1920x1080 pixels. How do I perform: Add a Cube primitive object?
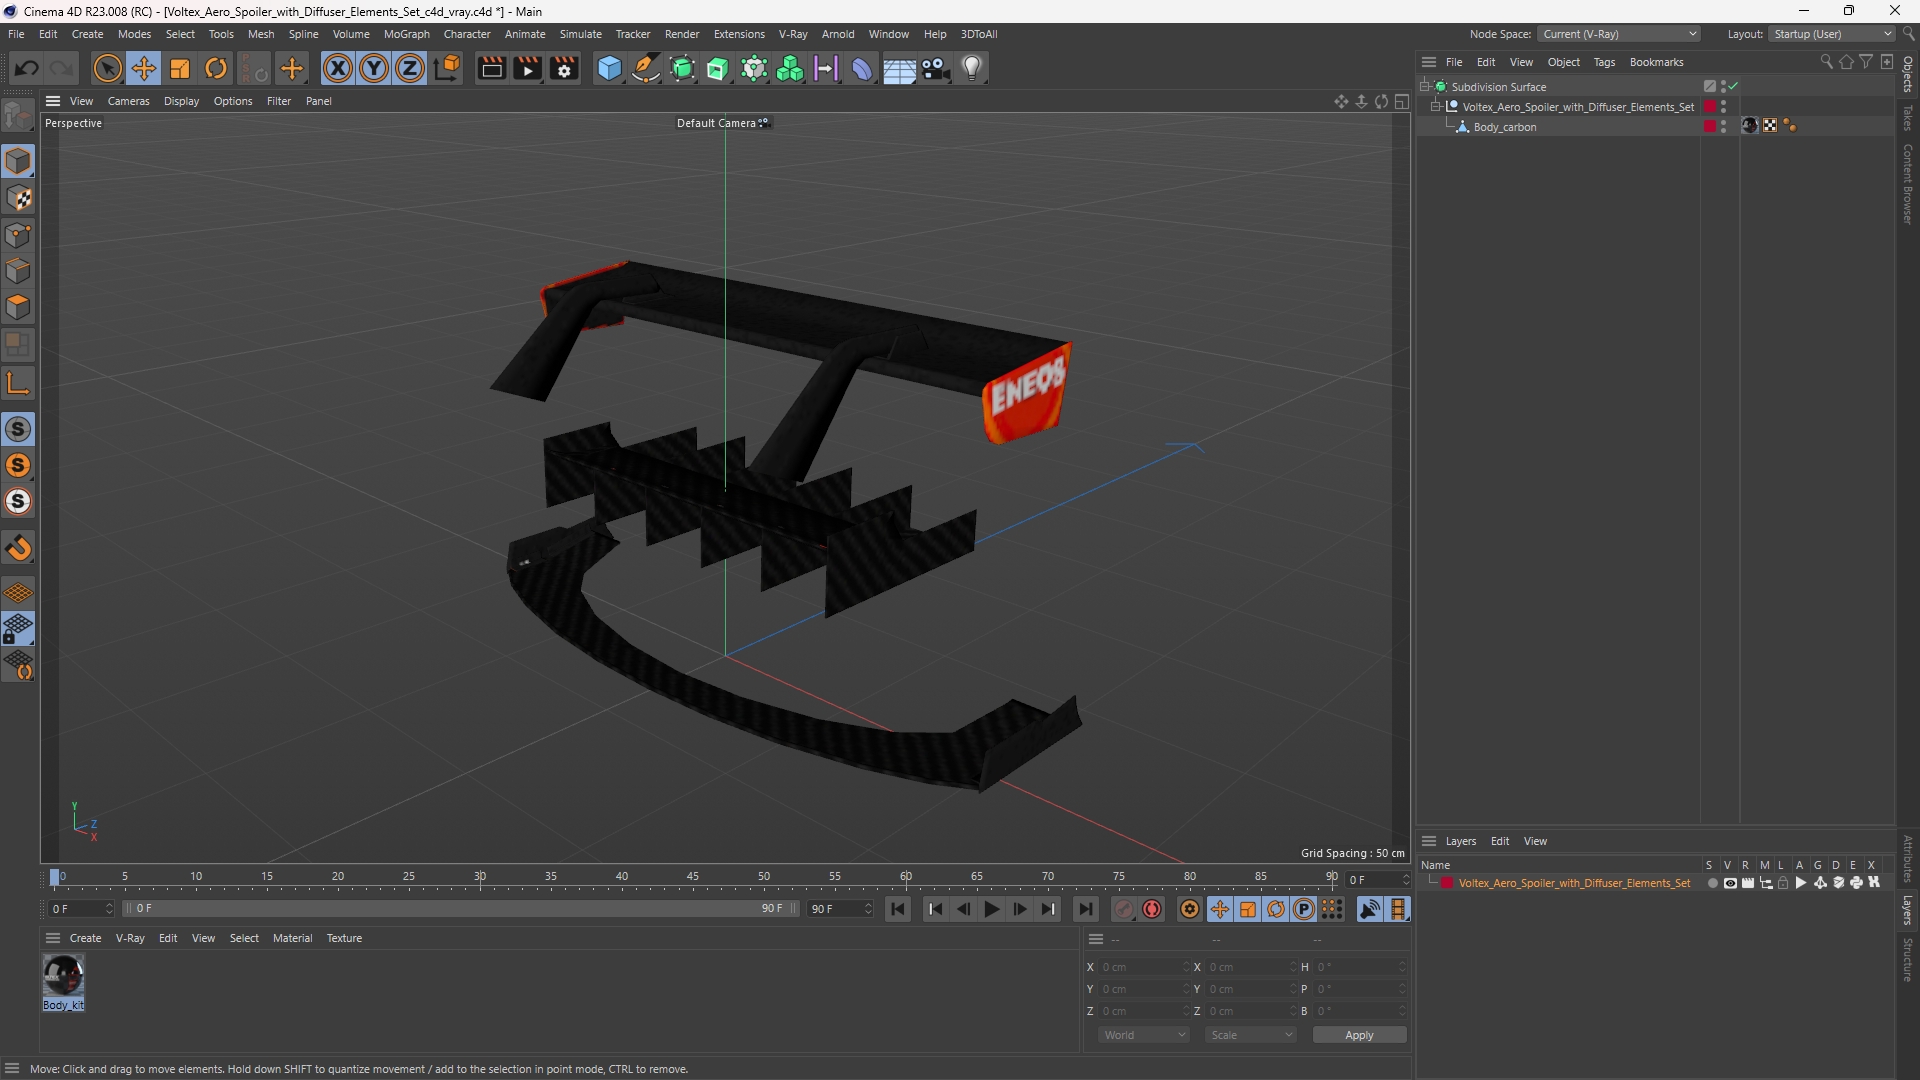609,68
